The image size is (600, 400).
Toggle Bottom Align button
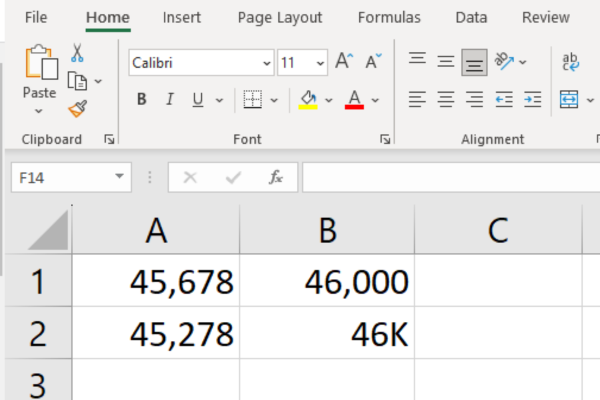(x=474, y=62)
